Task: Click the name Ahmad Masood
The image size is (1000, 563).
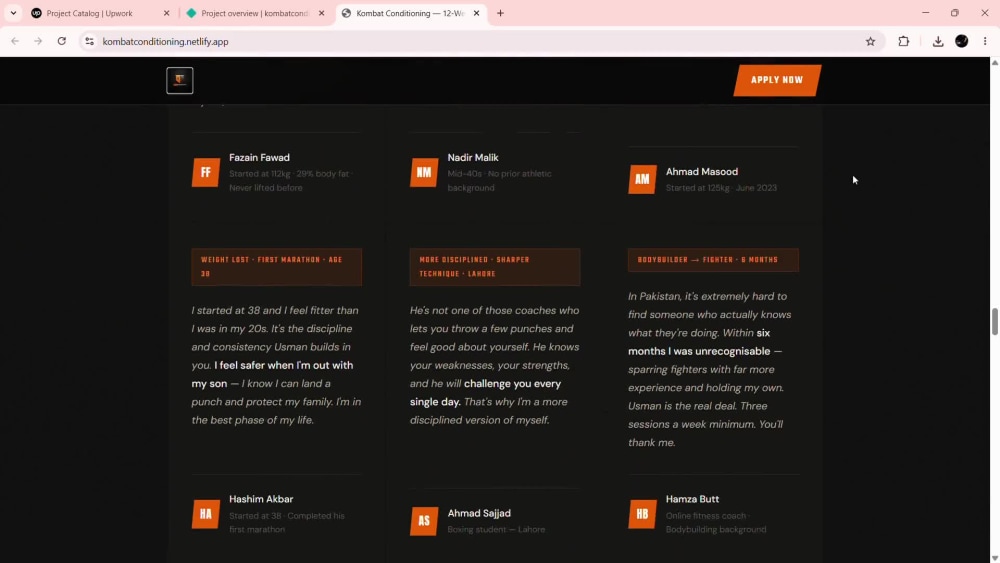Action: coord(702,172)
